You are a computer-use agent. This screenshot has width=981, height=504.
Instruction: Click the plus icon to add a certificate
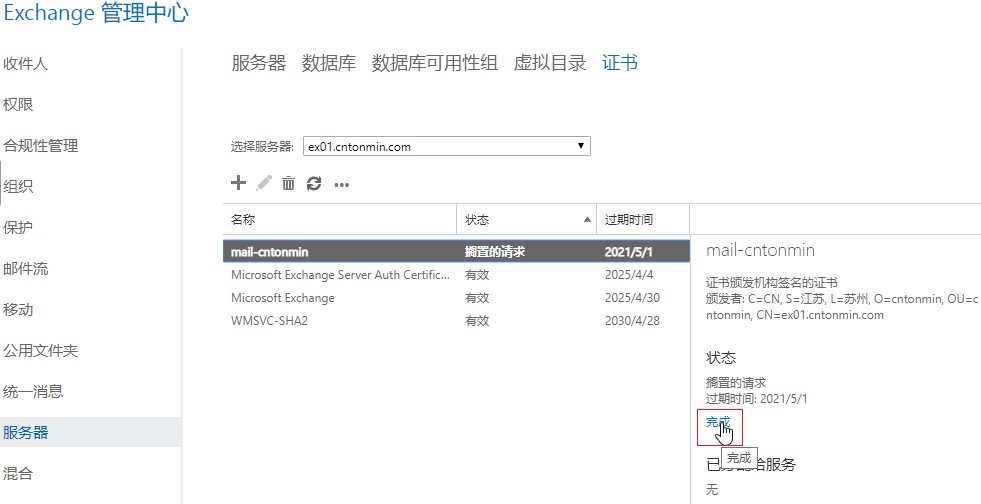tap(238, 183)
